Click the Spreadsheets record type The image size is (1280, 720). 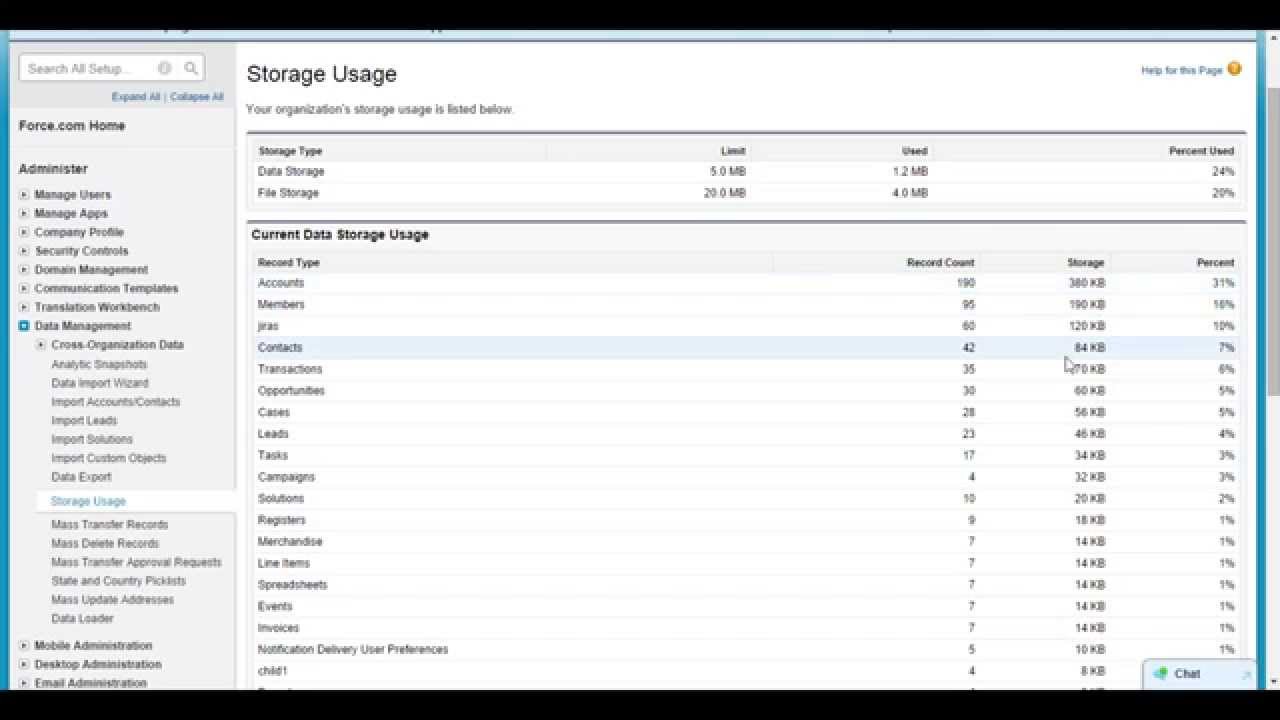click(x=292, y=585)
